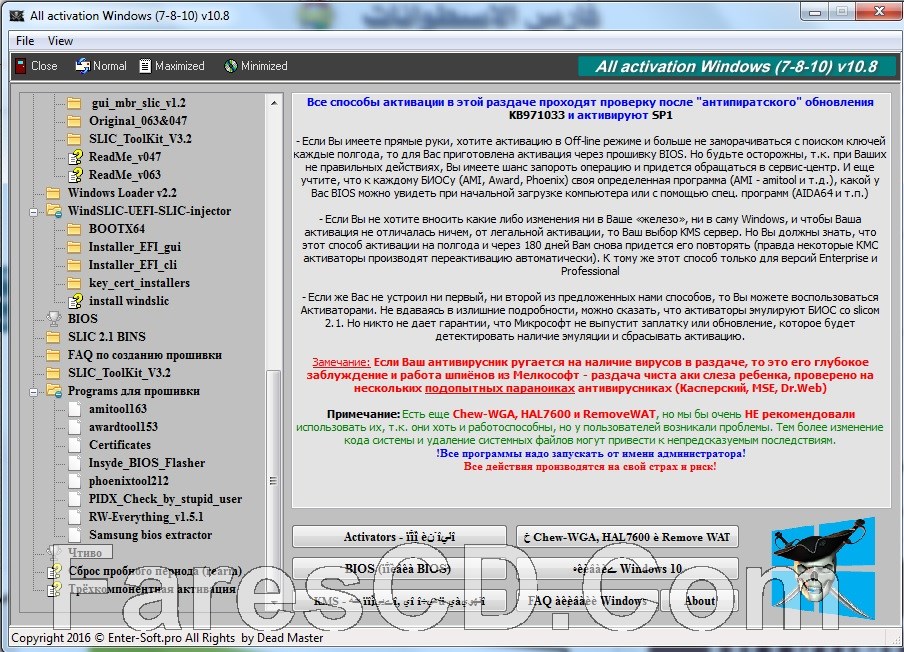Image resolution: width=904 pixels, height=652 pixels.
Task: Click the BOOTX64 folder icon
Action: click(x=74, y=229)
